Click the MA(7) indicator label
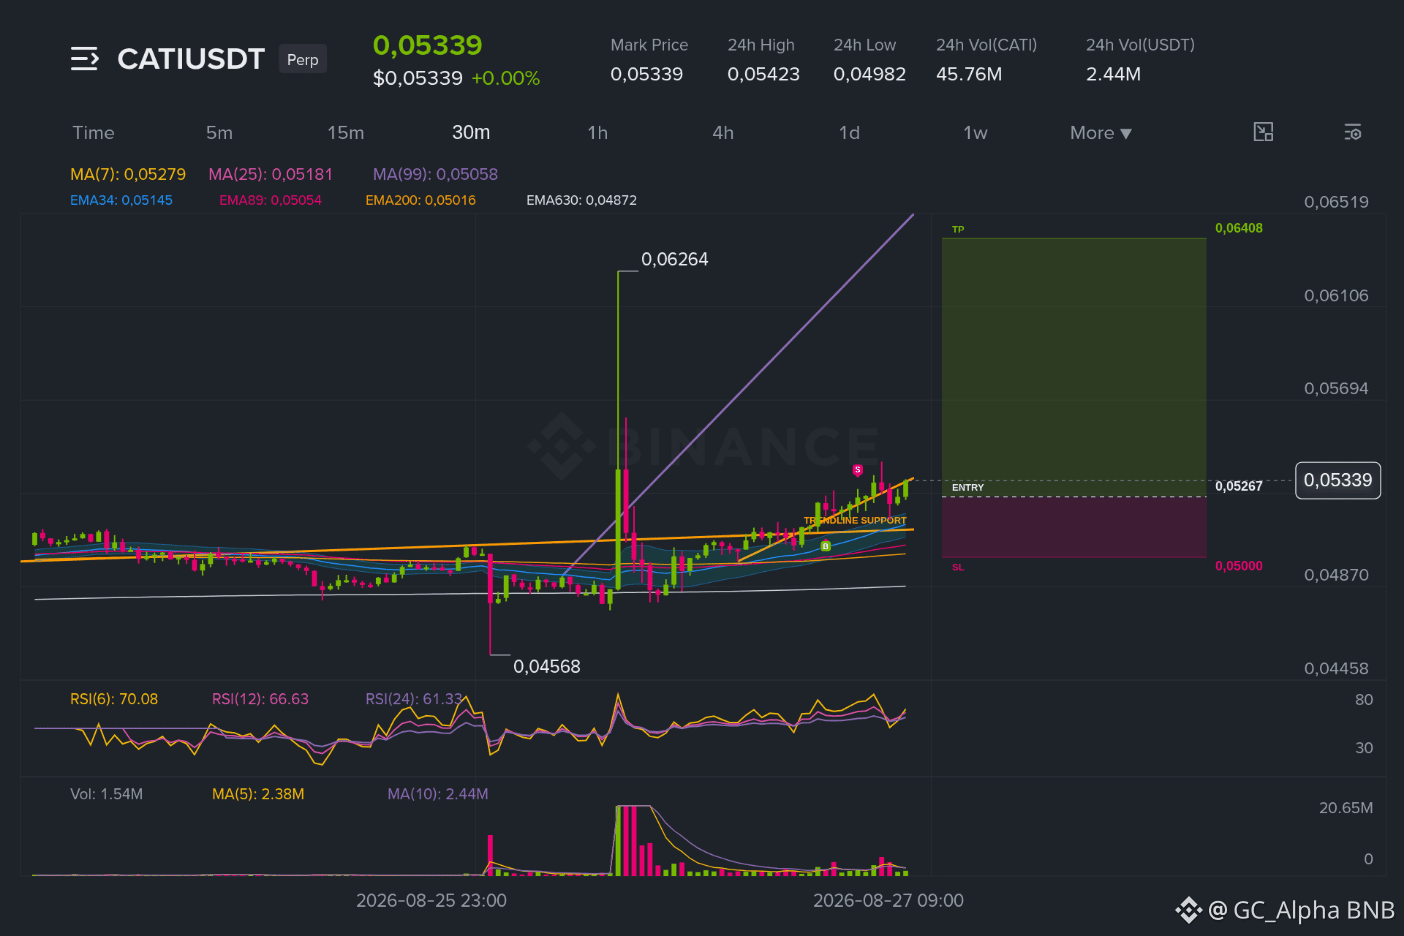Screen dimensions: 1404x936 pyautogui.click(x=128, y=174)
